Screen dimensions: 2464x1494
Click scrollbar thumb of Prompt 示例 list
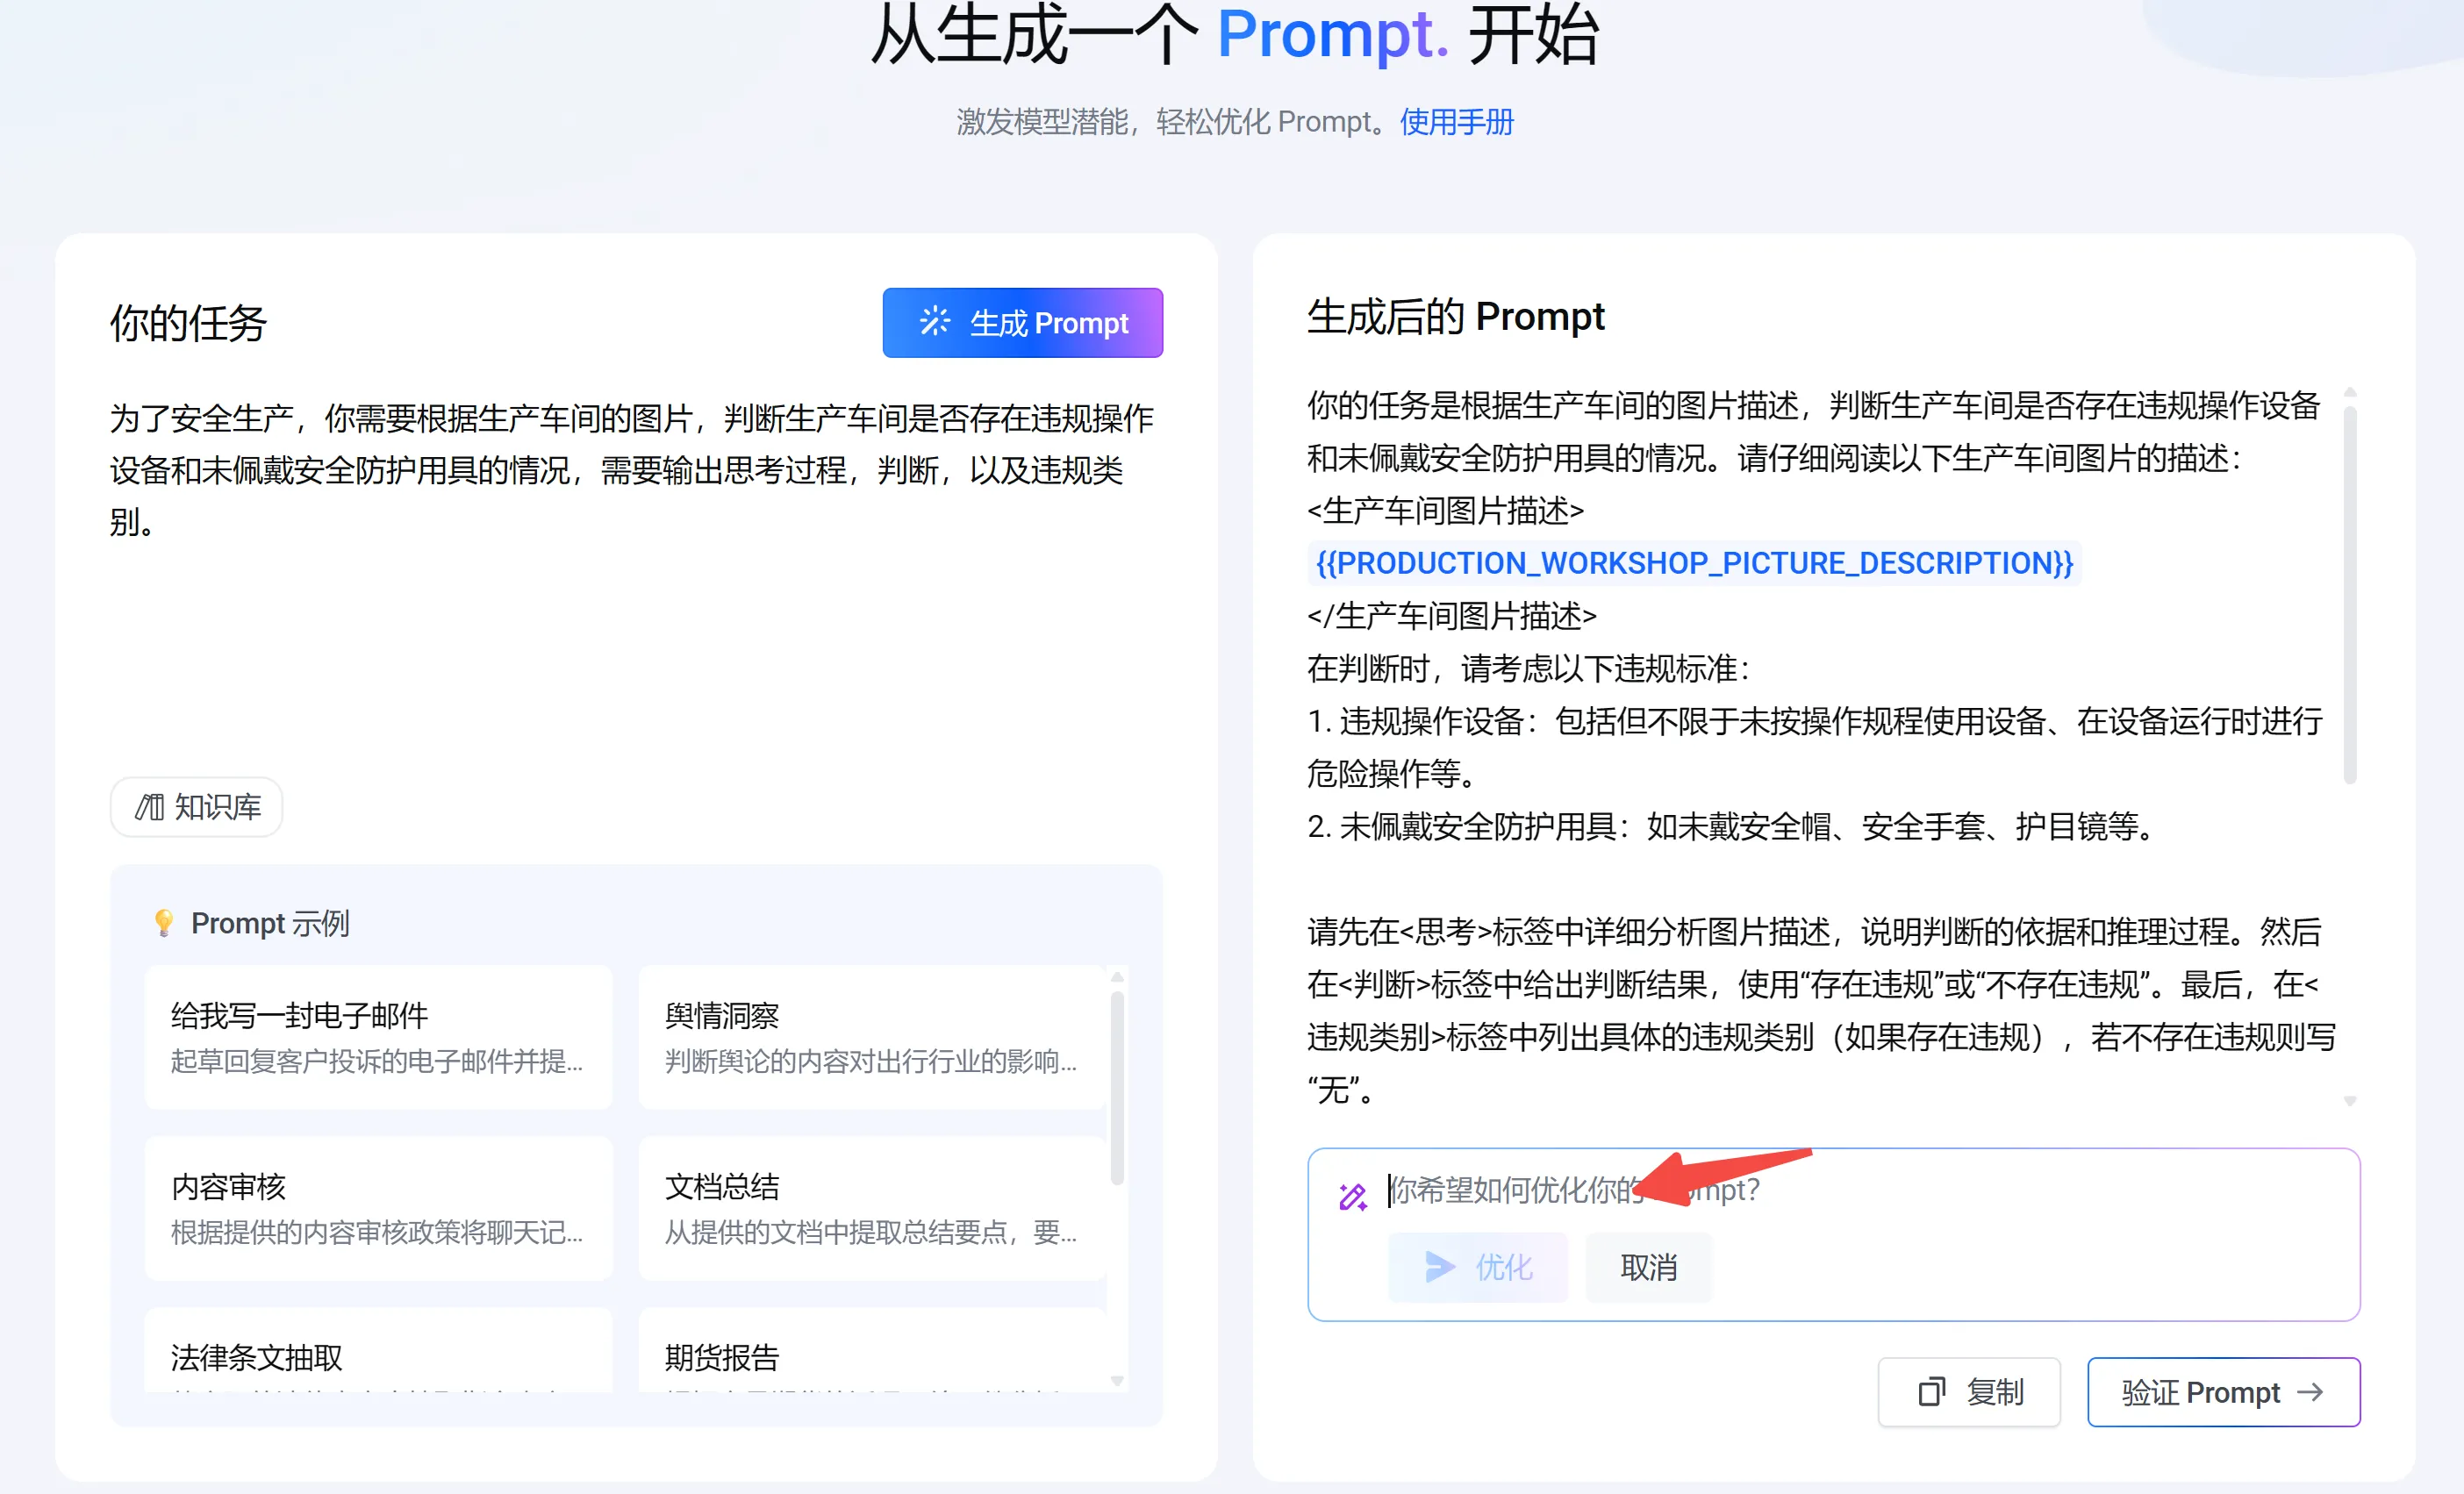tap(1117, 1086)
